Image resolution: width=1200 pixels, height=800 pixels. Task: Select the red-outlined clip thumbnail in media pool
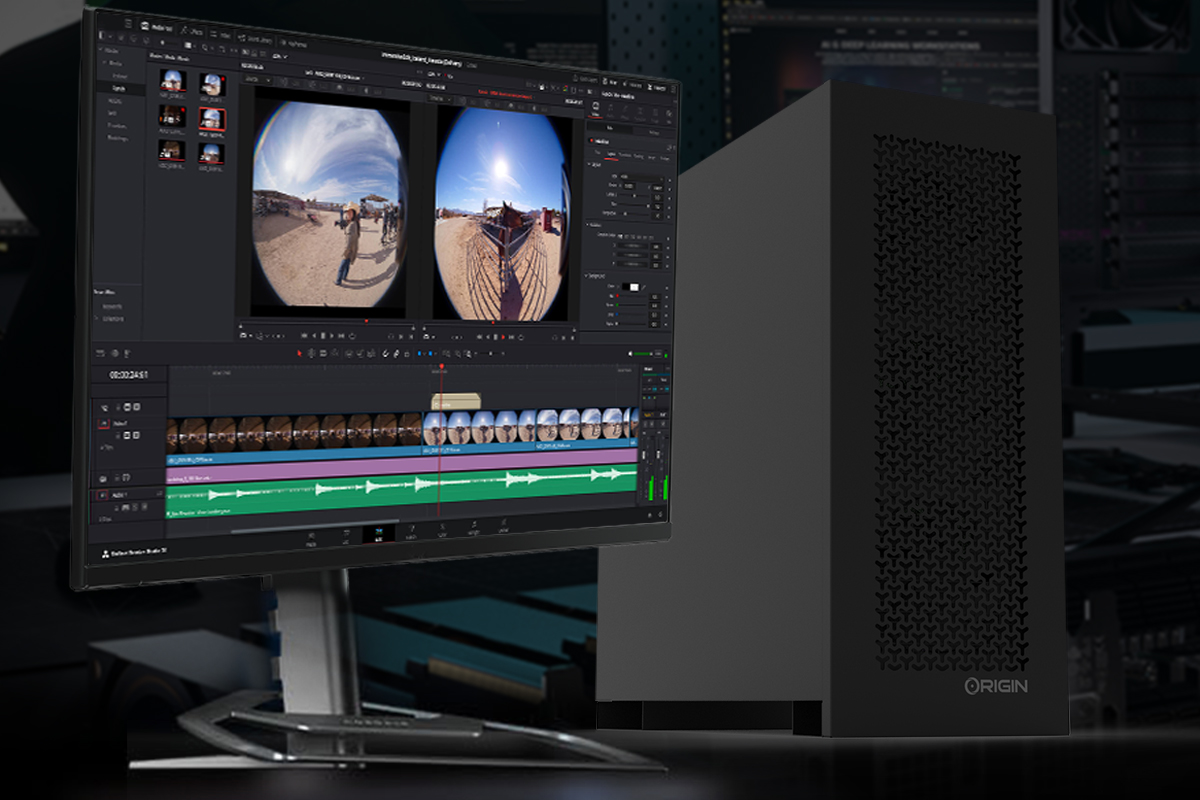pyautogui.click(x=211, y=121)
